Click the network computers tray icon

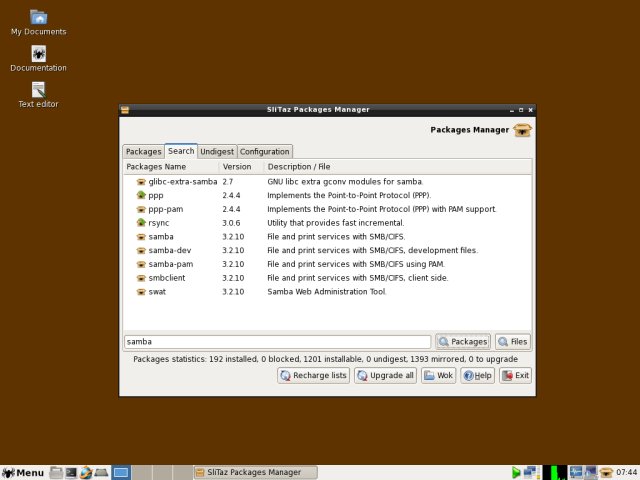pos(531,473)
